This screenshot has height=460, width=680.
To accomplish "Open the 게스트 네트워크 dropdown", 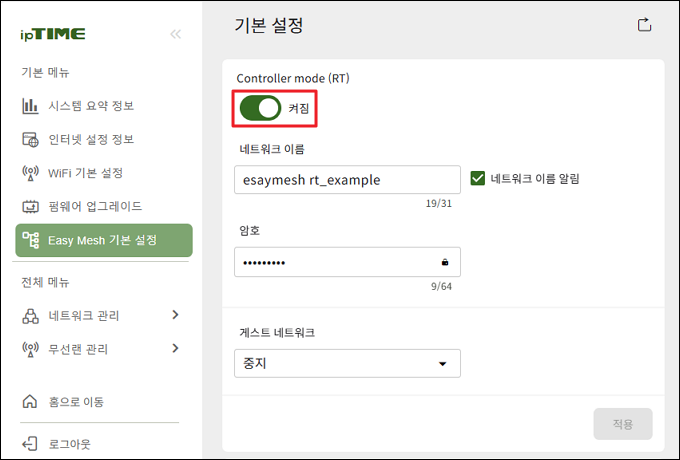I will [347, 363].
